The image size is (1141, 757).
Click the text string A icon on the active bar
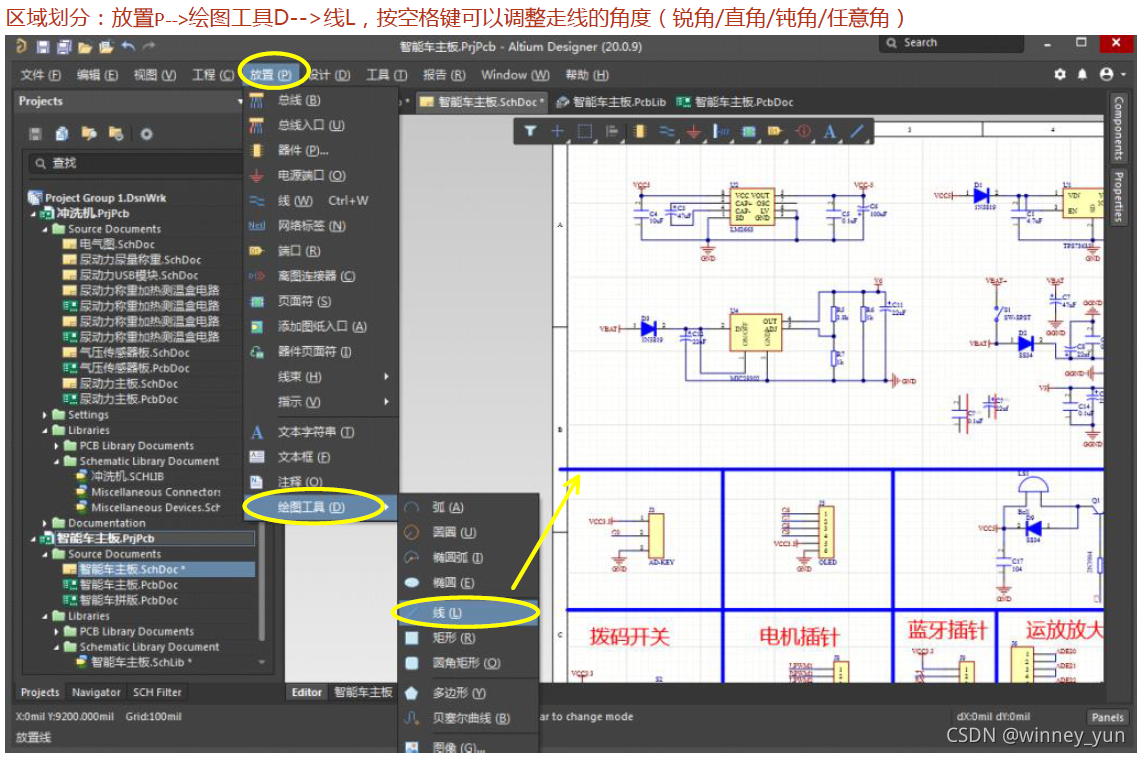830,132
